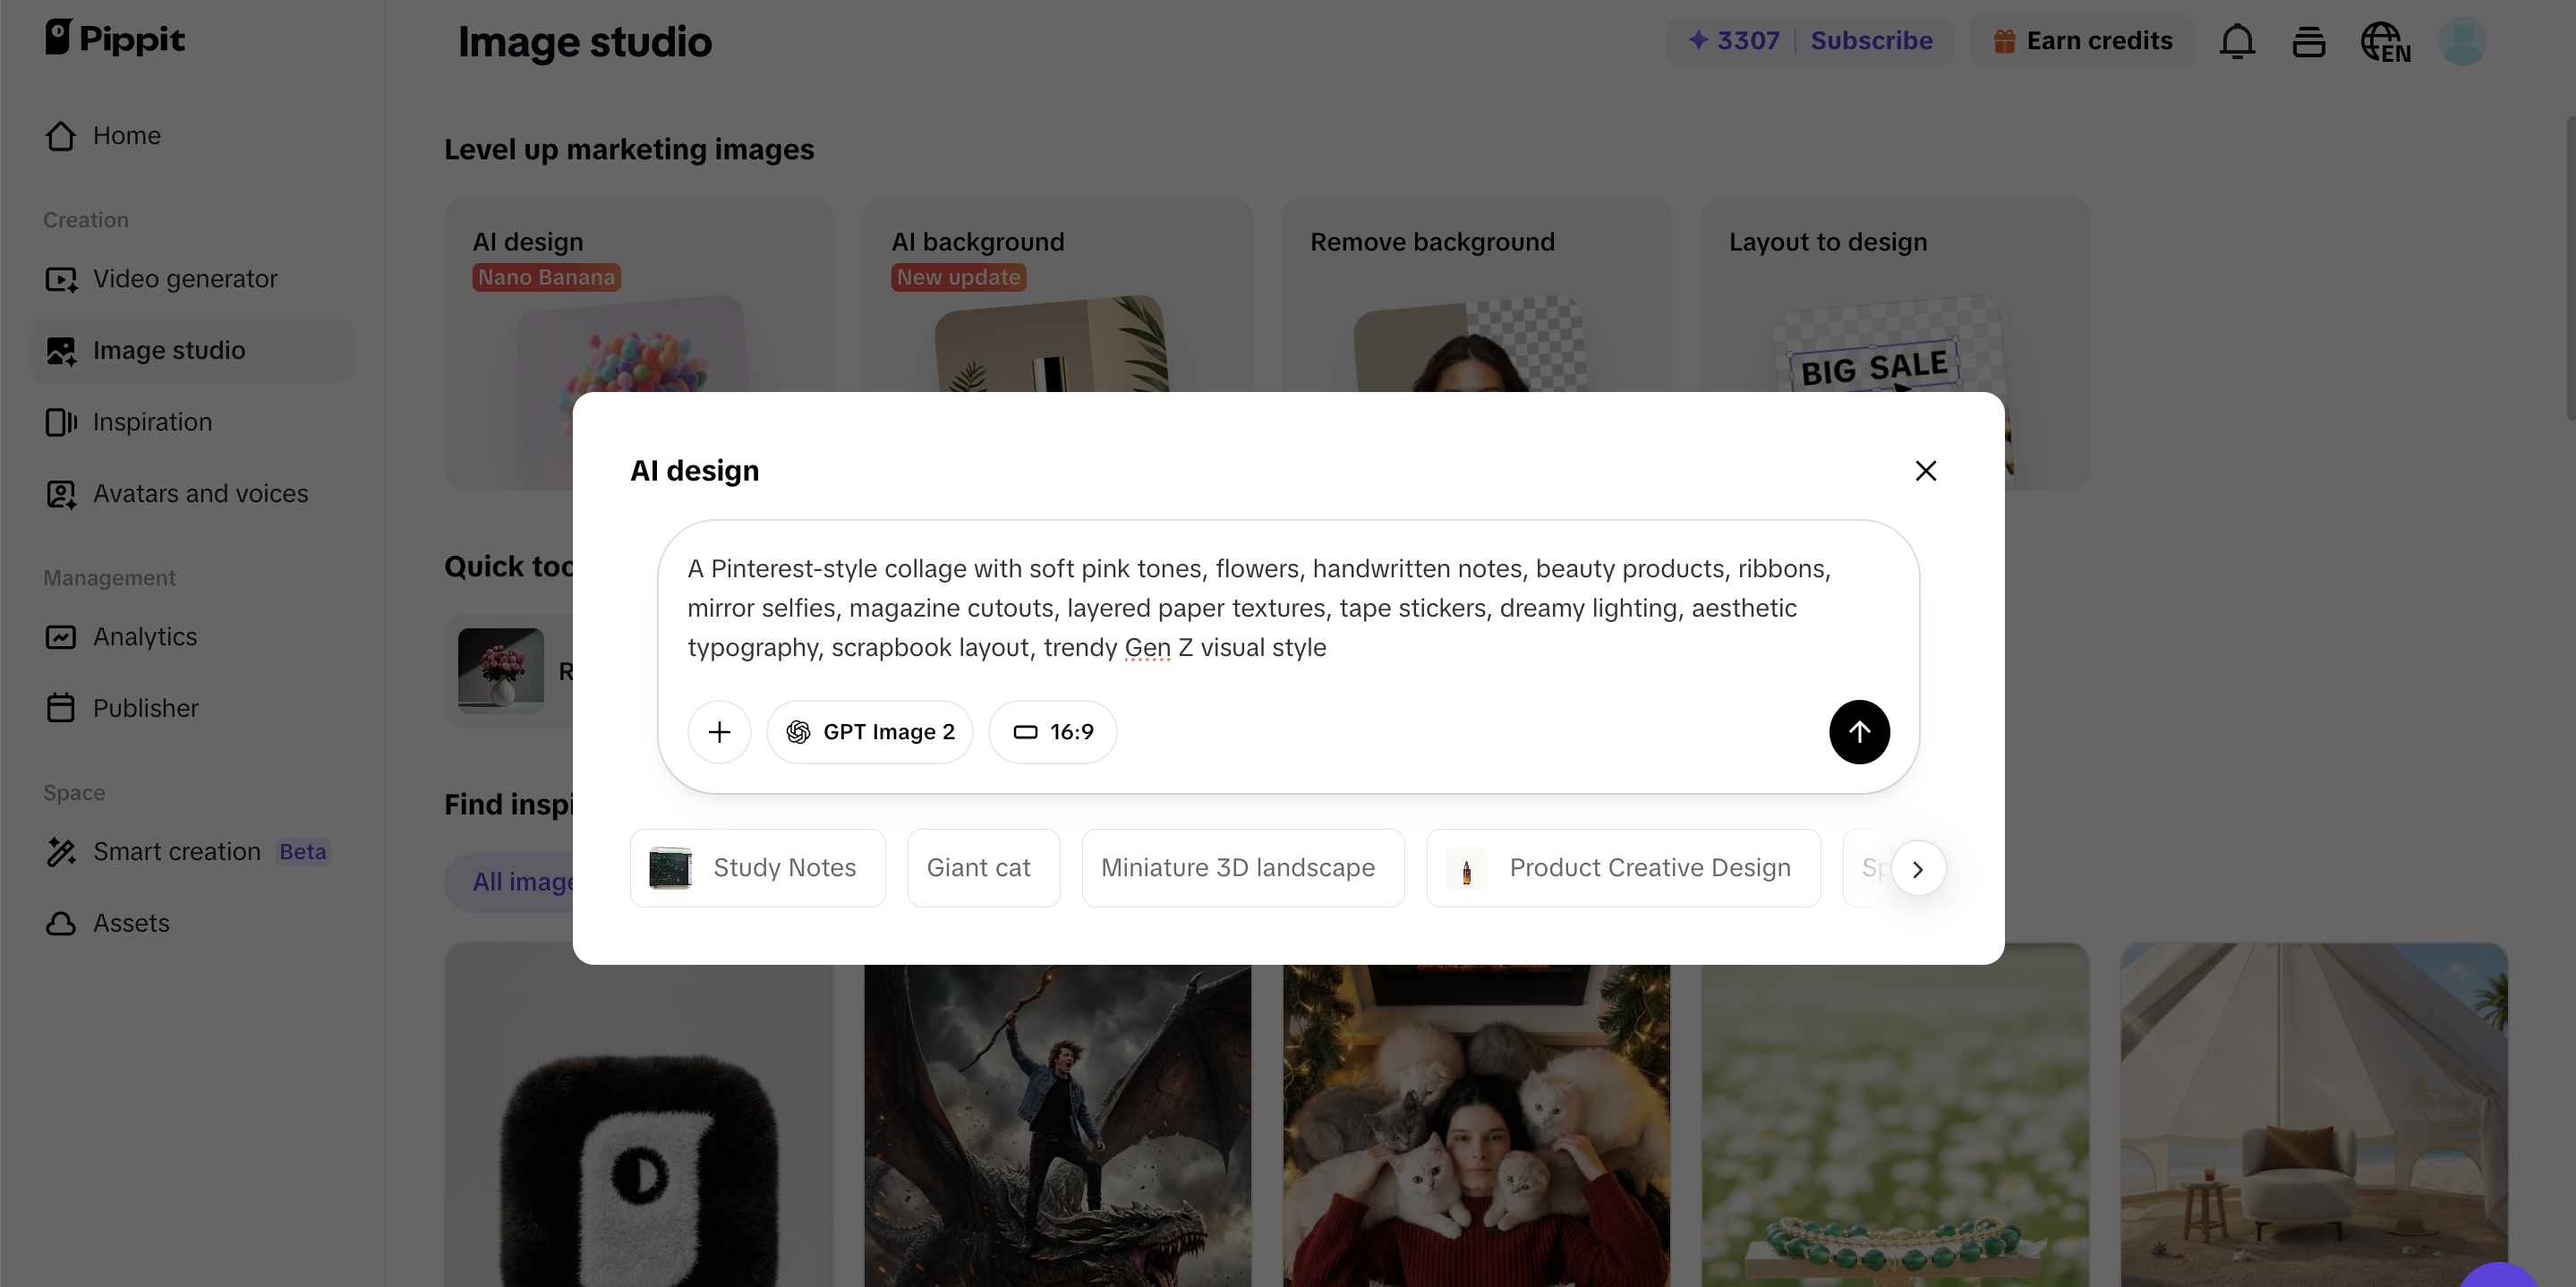Click the Beta badge next to Smart creation
Screen dimensions: 2576x1287
coord(303,852)
